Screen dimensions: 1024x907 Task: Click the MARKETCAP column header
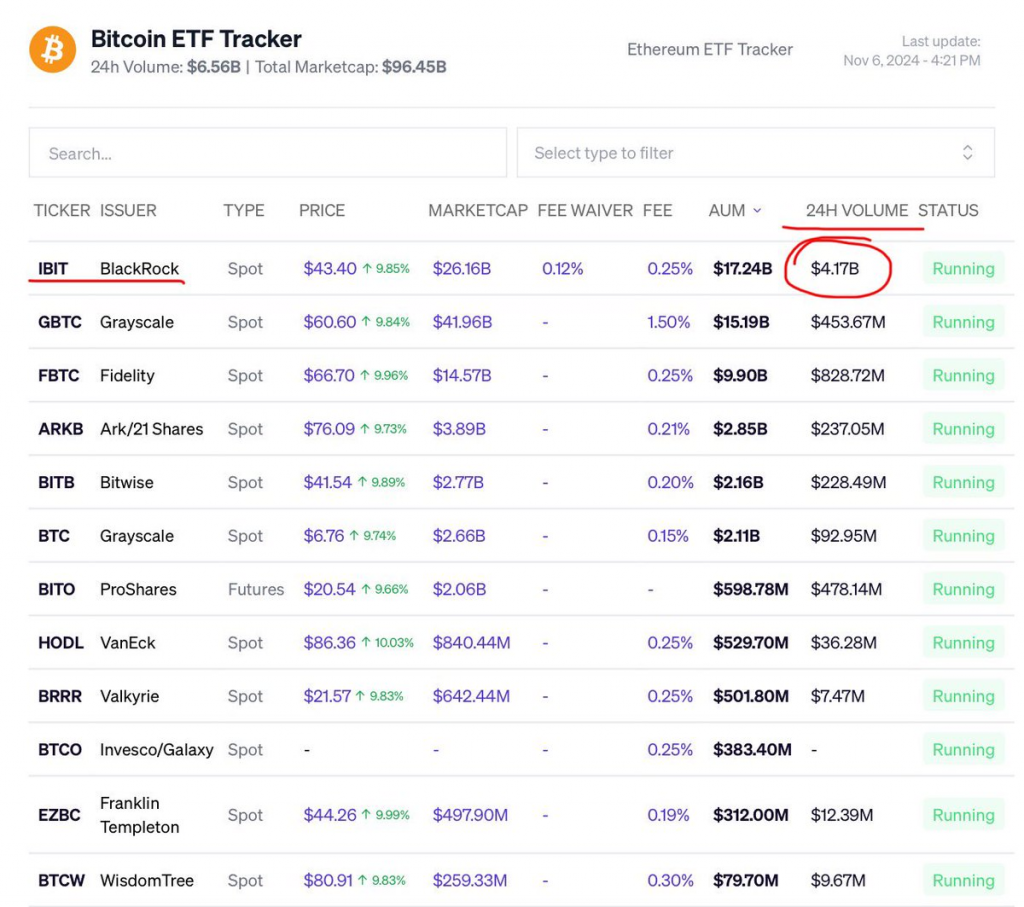[477, 211]
